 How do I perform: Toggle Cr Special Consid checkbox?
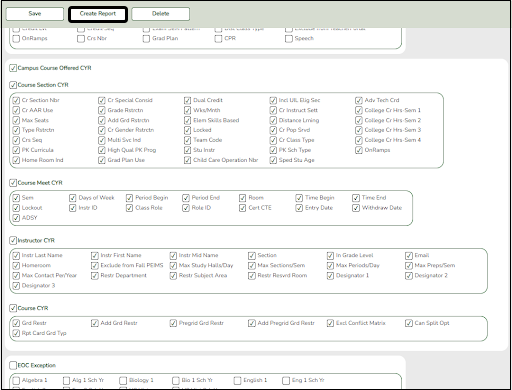click(x=102, y=100)
